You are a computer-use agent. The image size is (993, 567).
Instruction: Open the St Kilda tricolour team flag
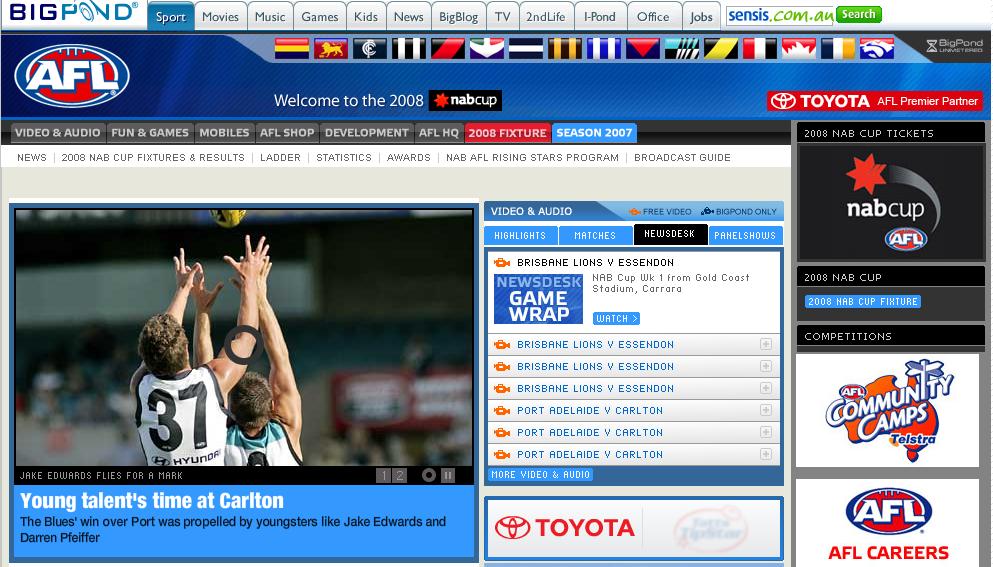point(760,49)
